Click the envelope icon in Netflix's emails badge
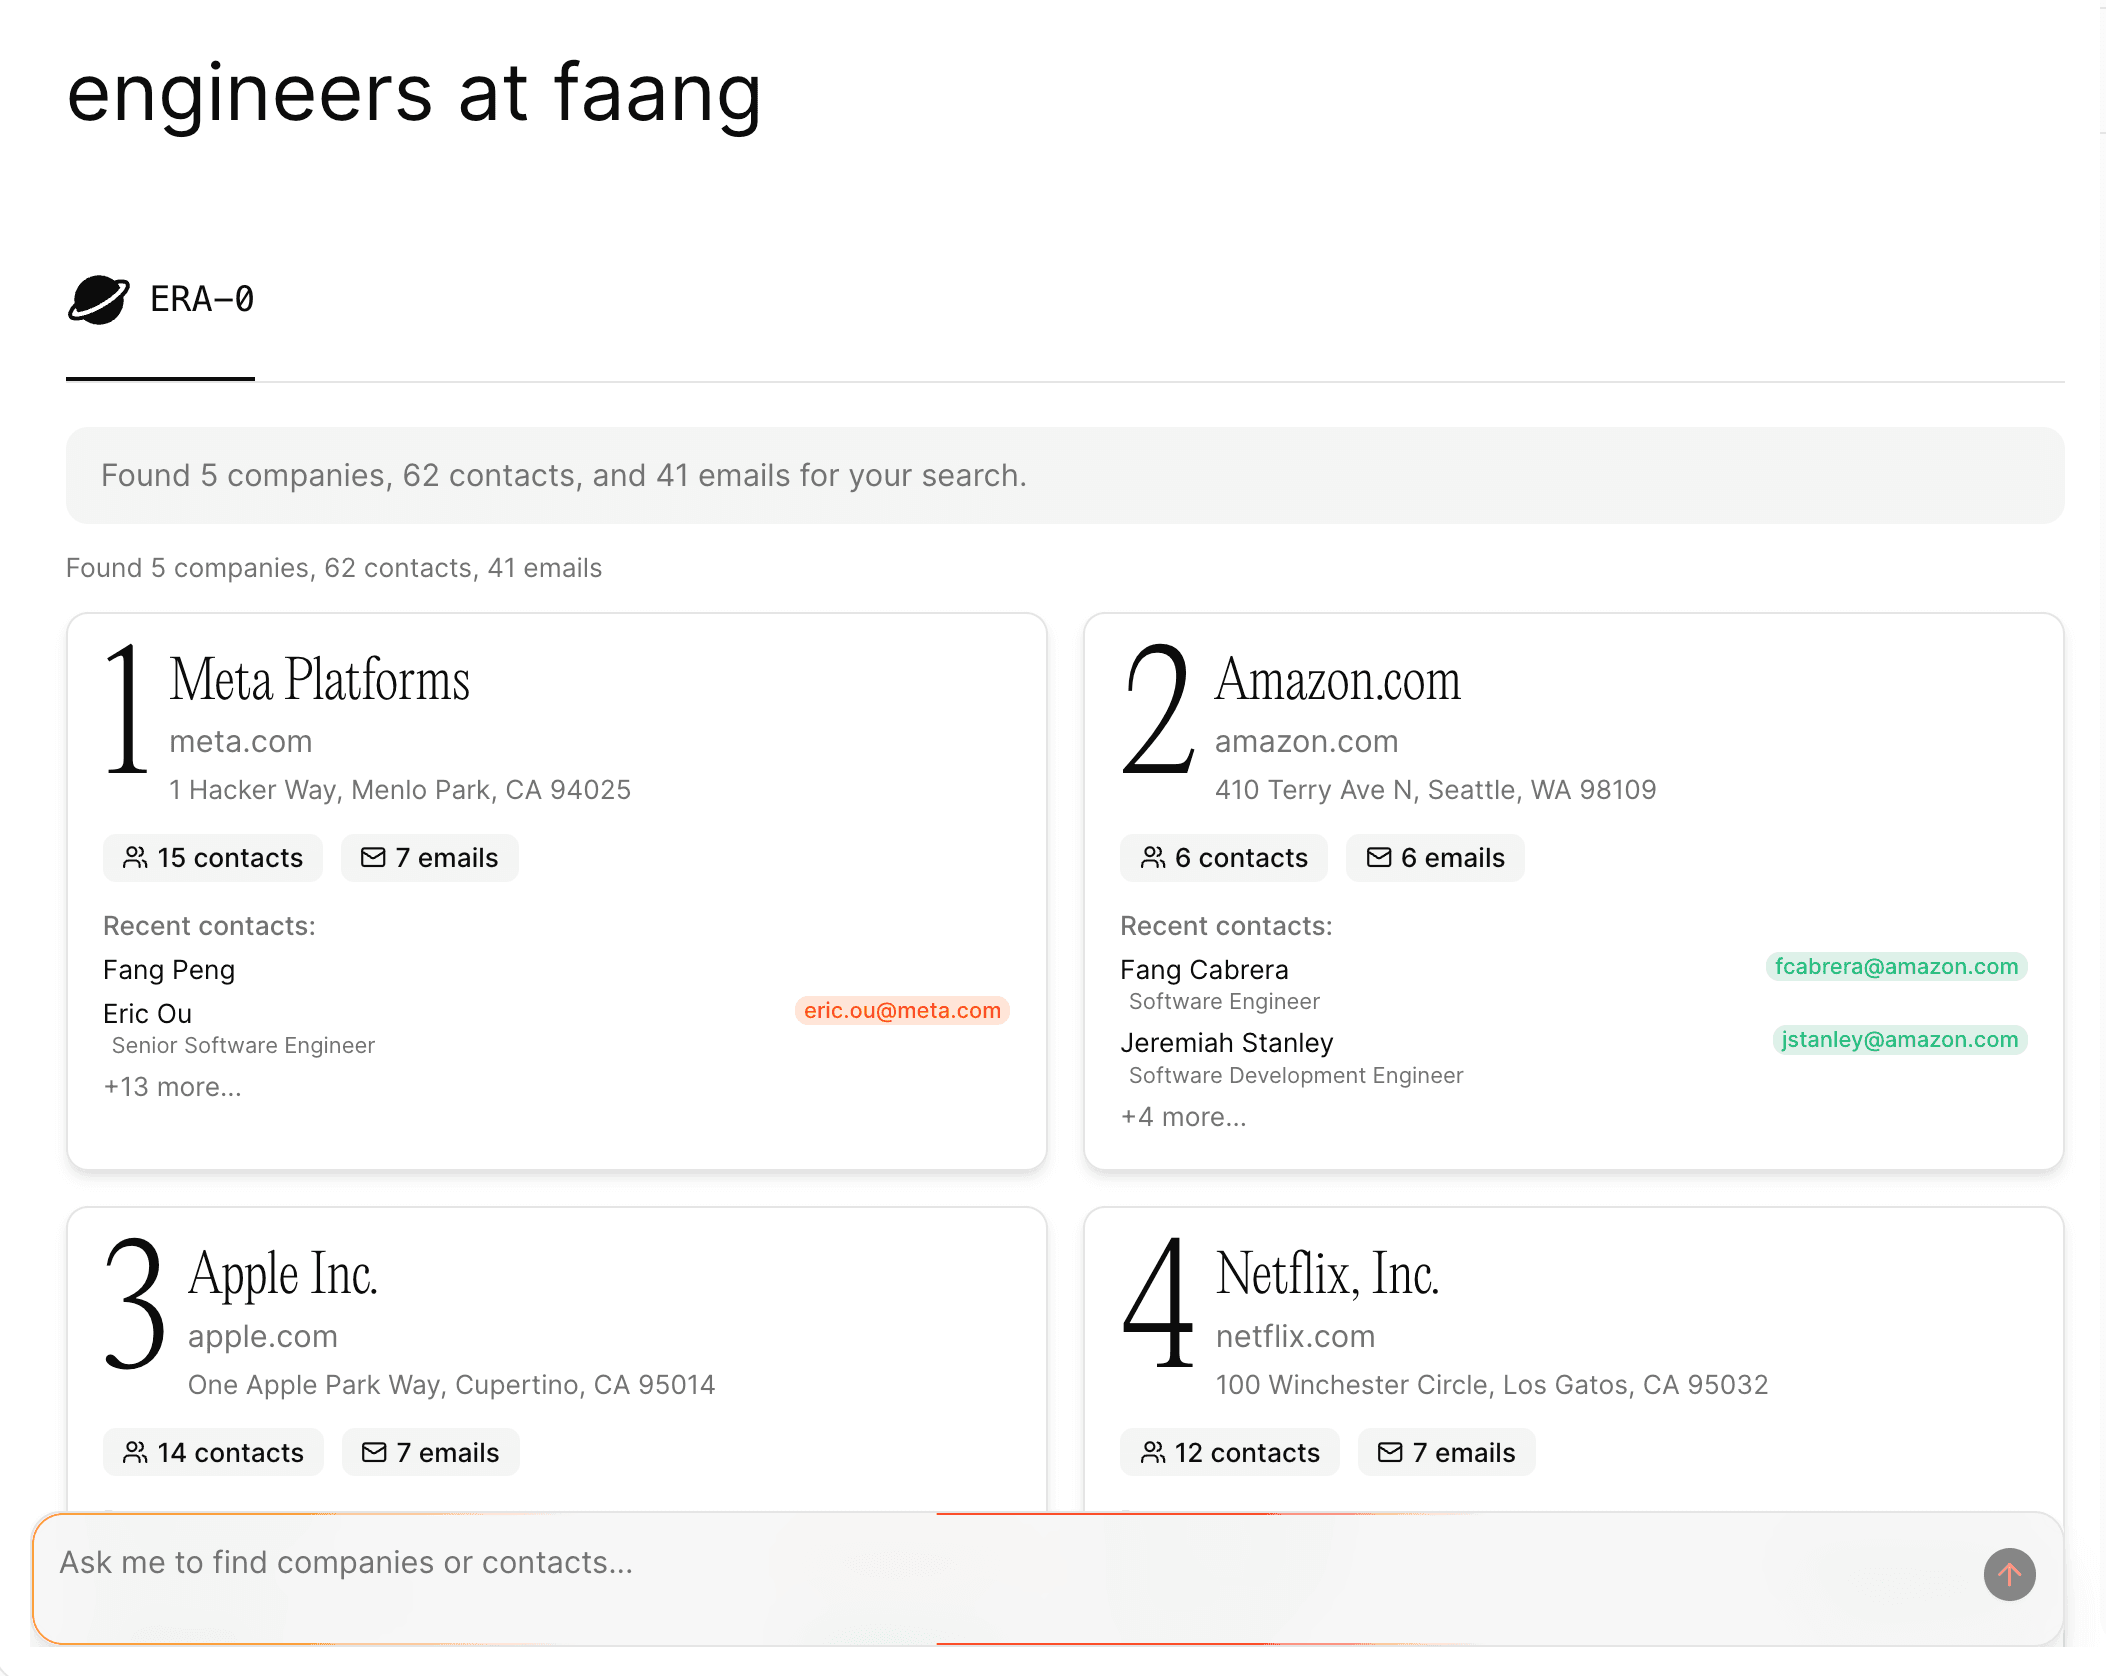 [x=1390, y=1452]
